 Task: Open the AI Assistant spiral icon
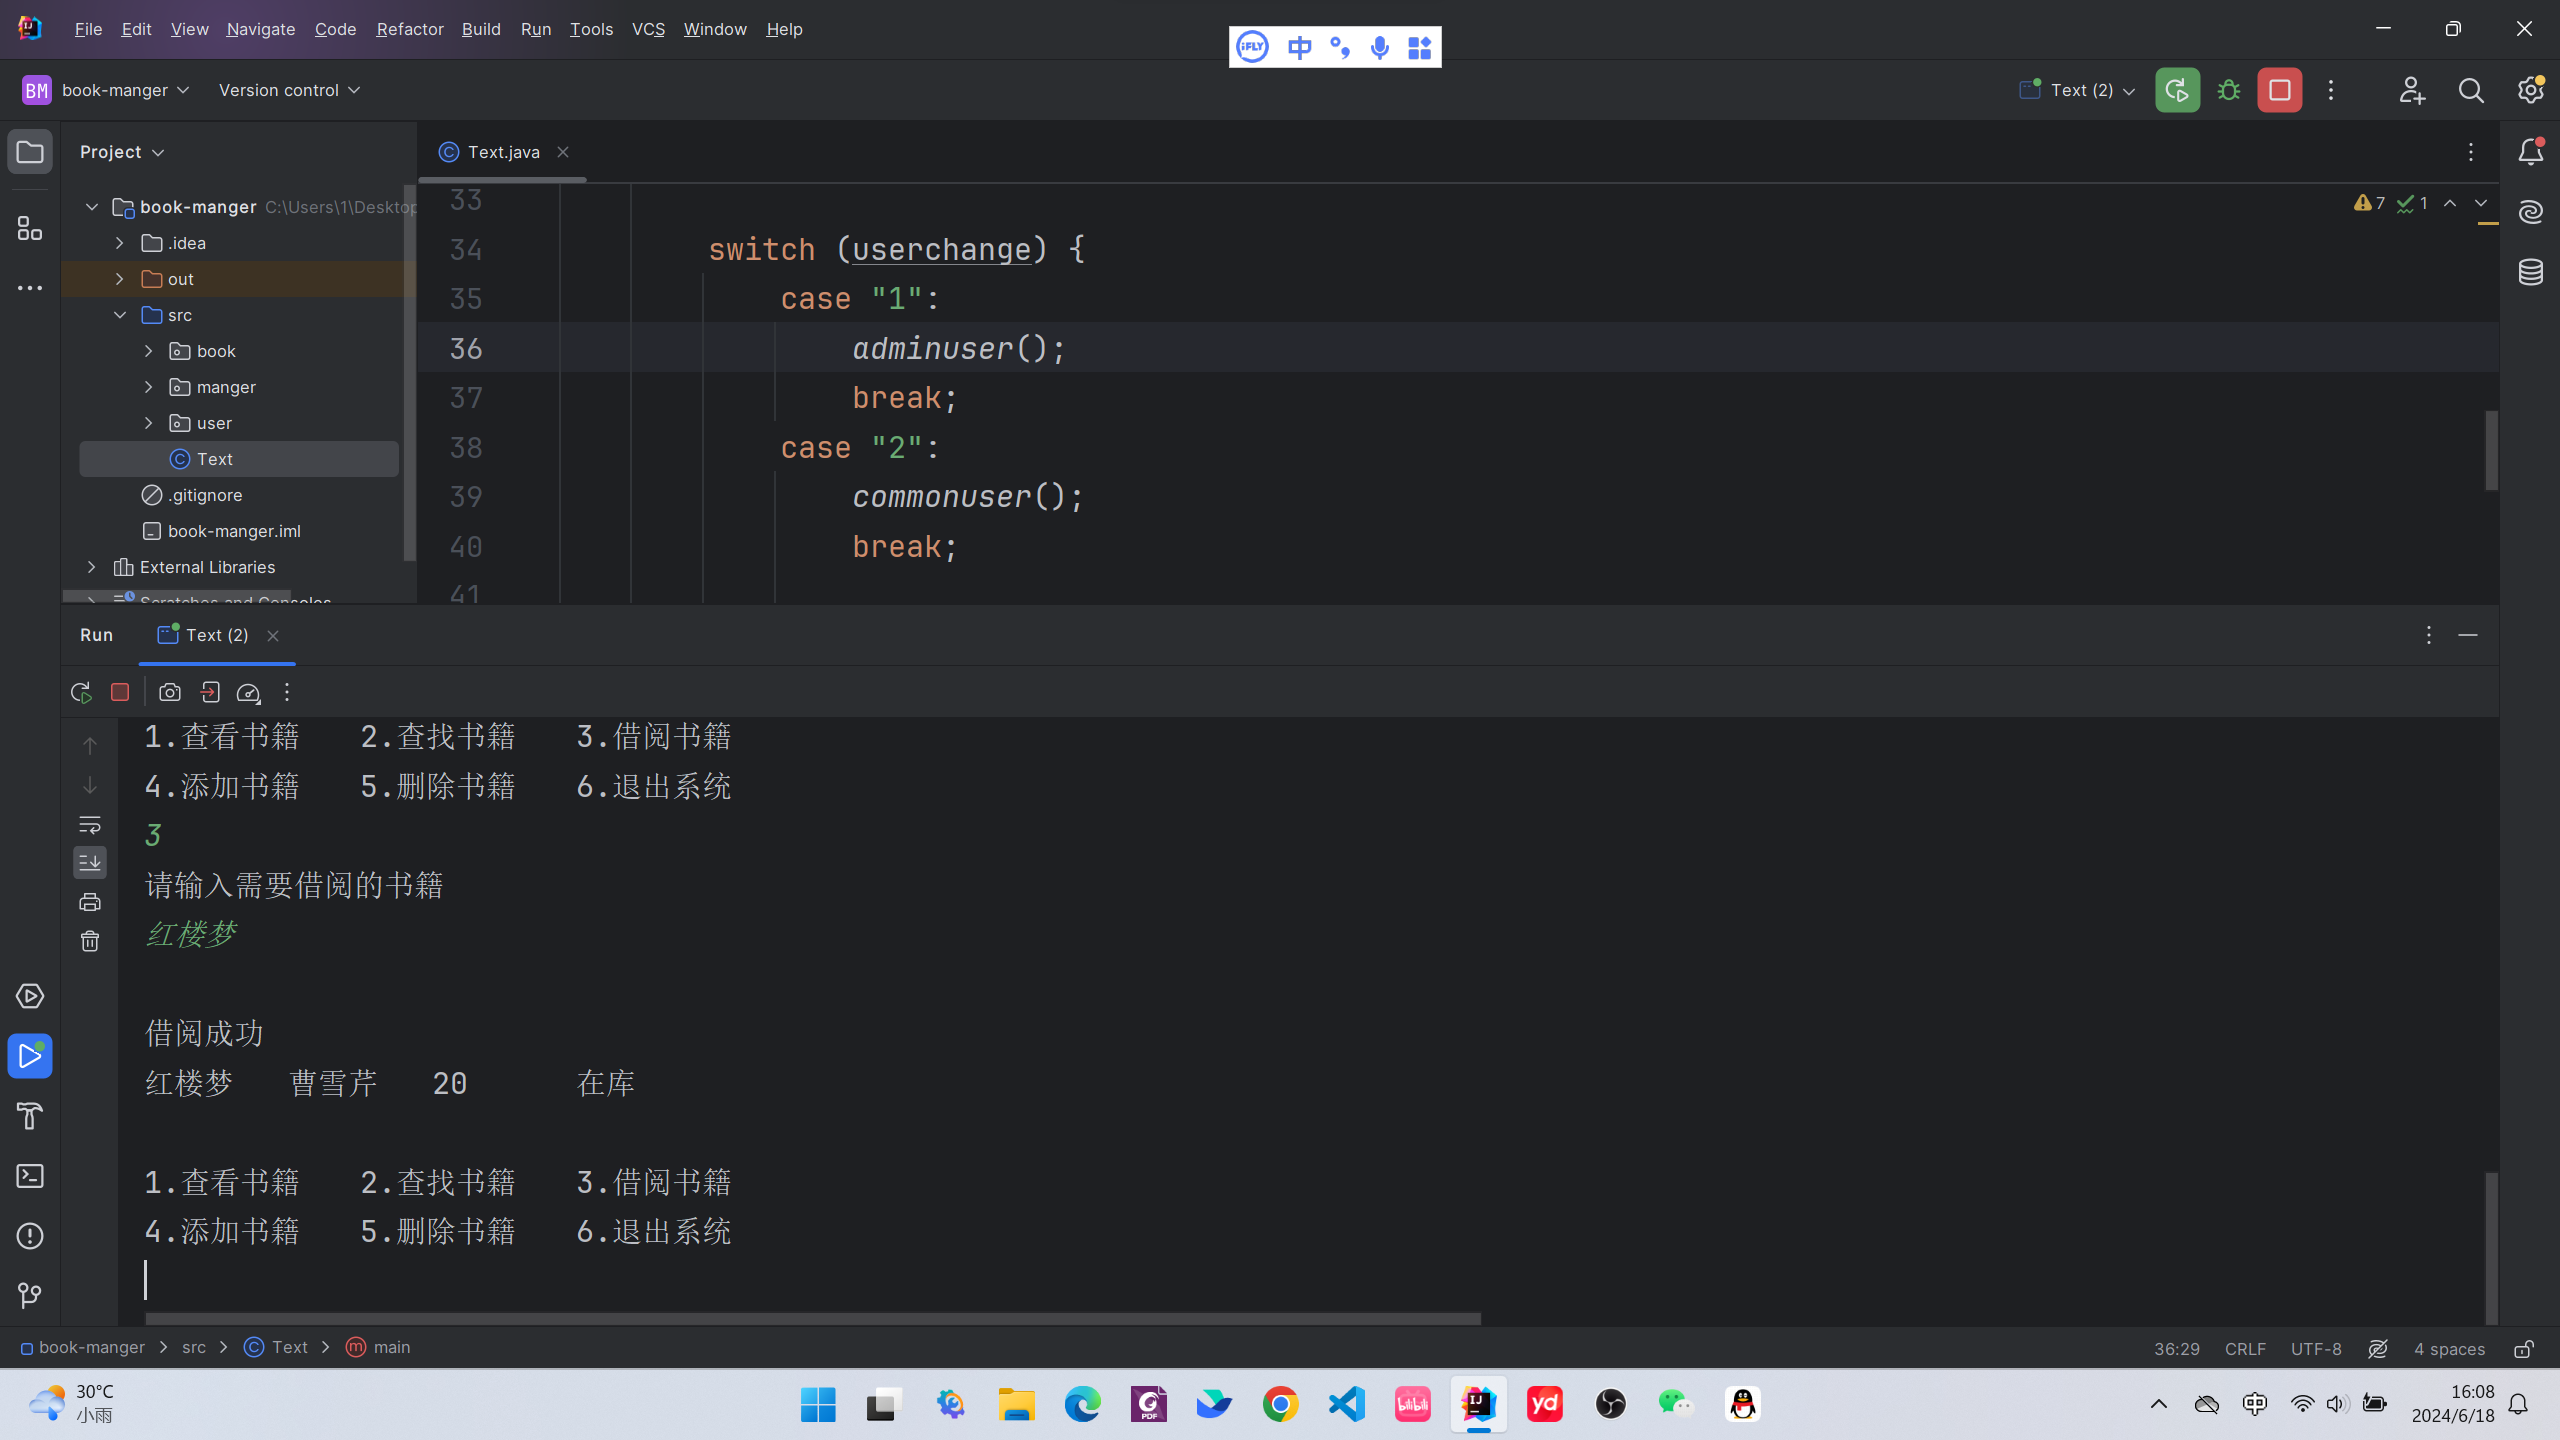(x=2530, y=212)
